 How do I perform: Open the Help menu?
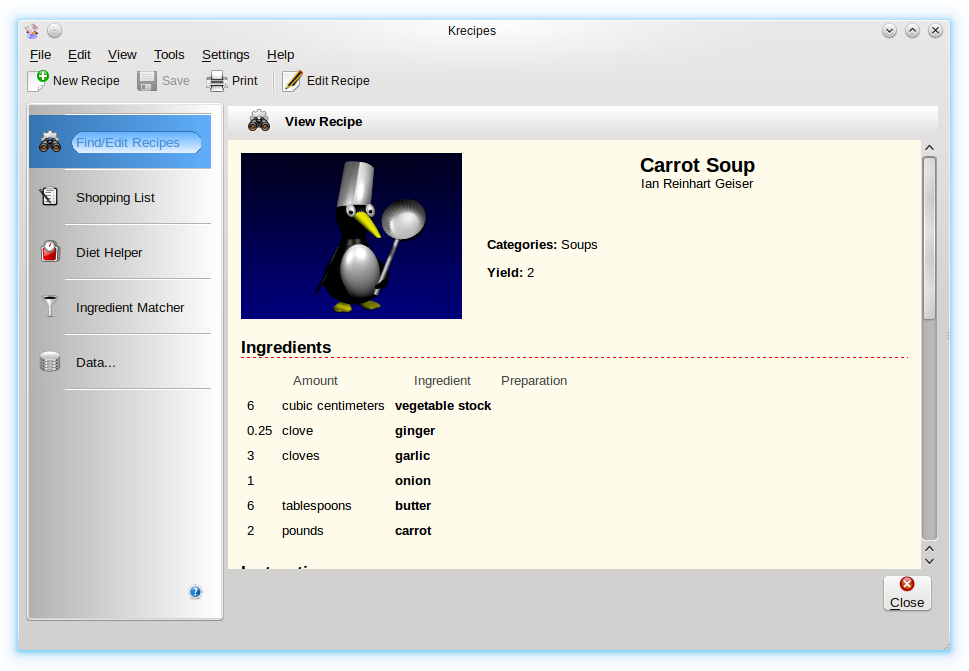(x=281, y=55)
